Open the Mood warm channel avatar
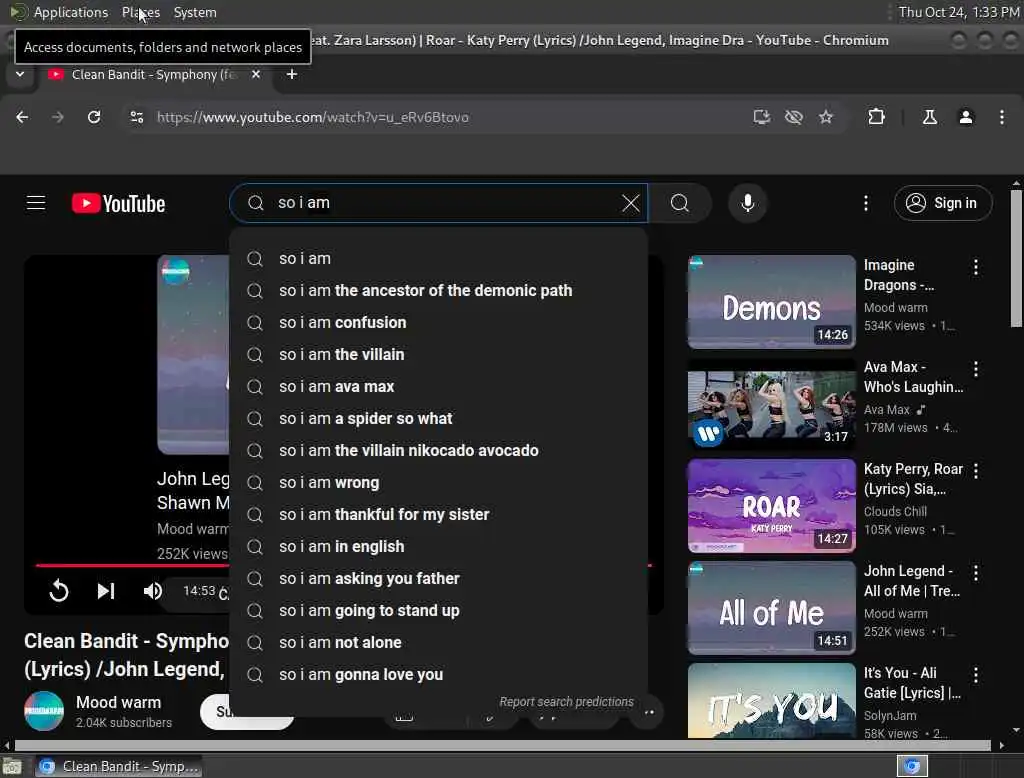The height and width of the screenshot is (778, 1024). pos(44,711)
